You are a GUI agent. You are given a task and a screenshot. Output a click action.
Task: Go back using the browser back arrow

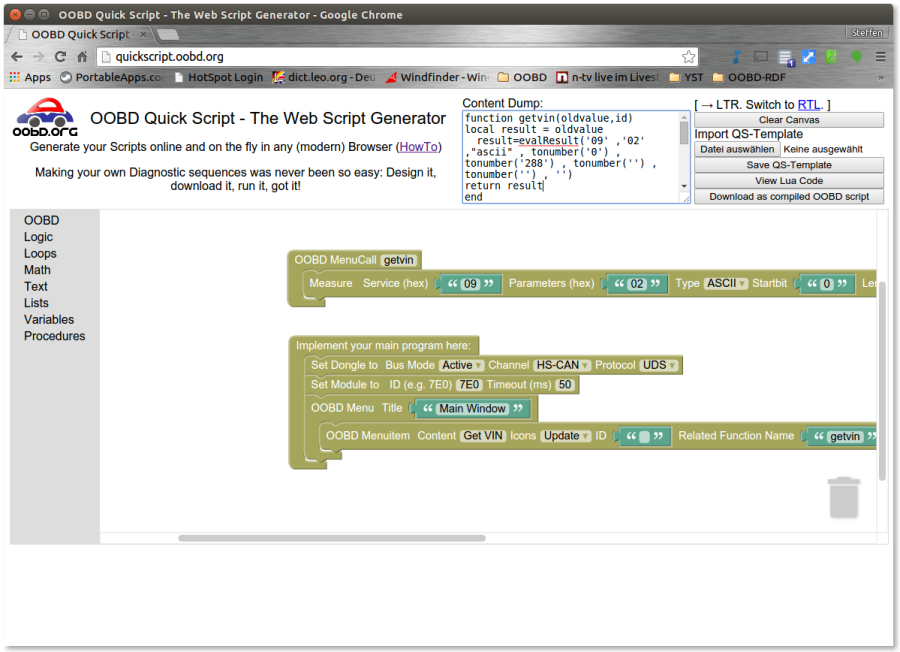click(x=16, y=57)
